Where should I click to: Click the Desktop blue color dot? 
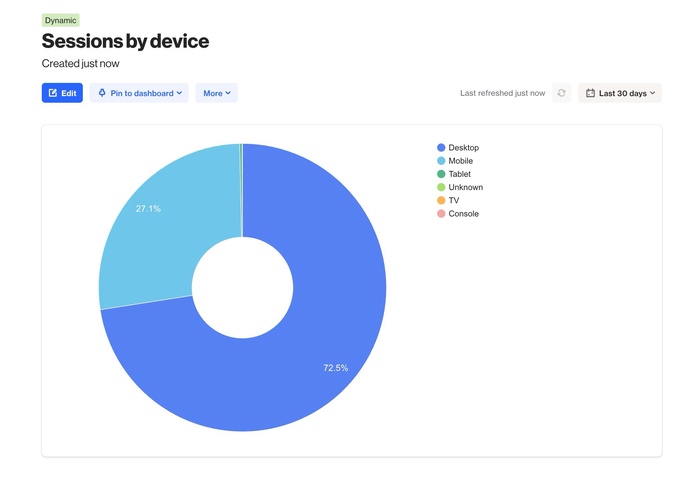click(441, 148)
